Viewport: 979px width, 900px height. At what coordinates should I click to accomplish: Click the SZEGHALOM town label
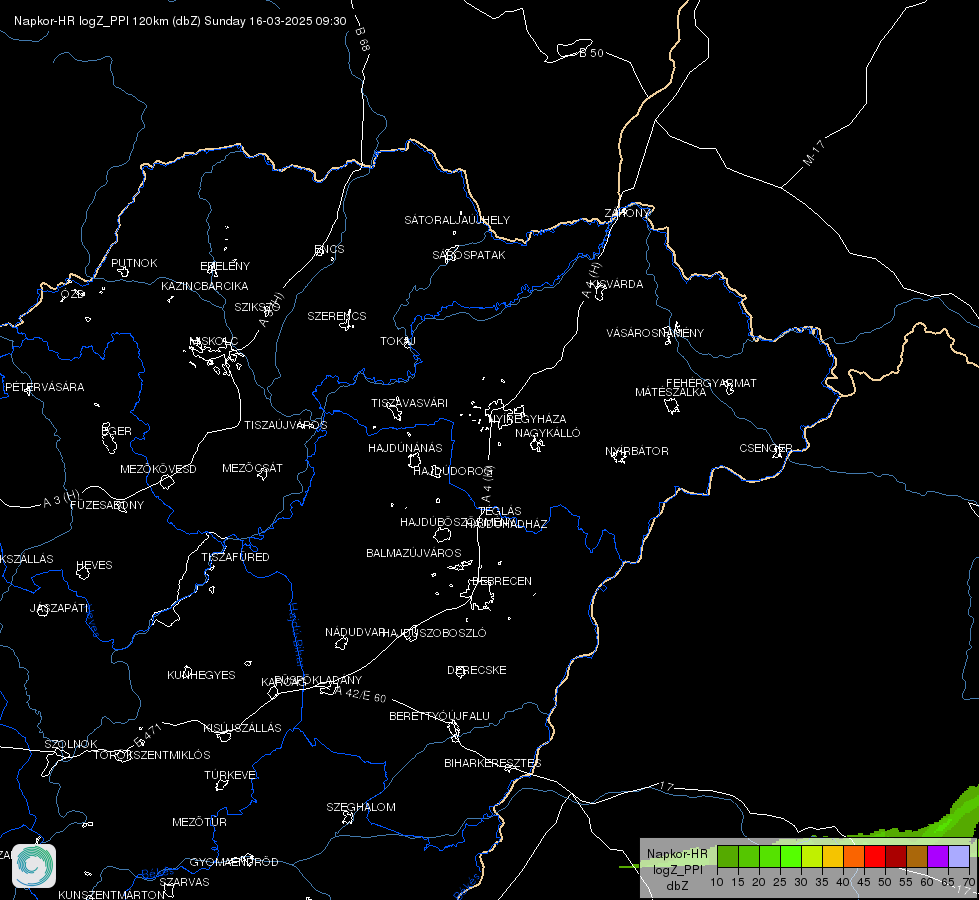(x=361, y=807)
